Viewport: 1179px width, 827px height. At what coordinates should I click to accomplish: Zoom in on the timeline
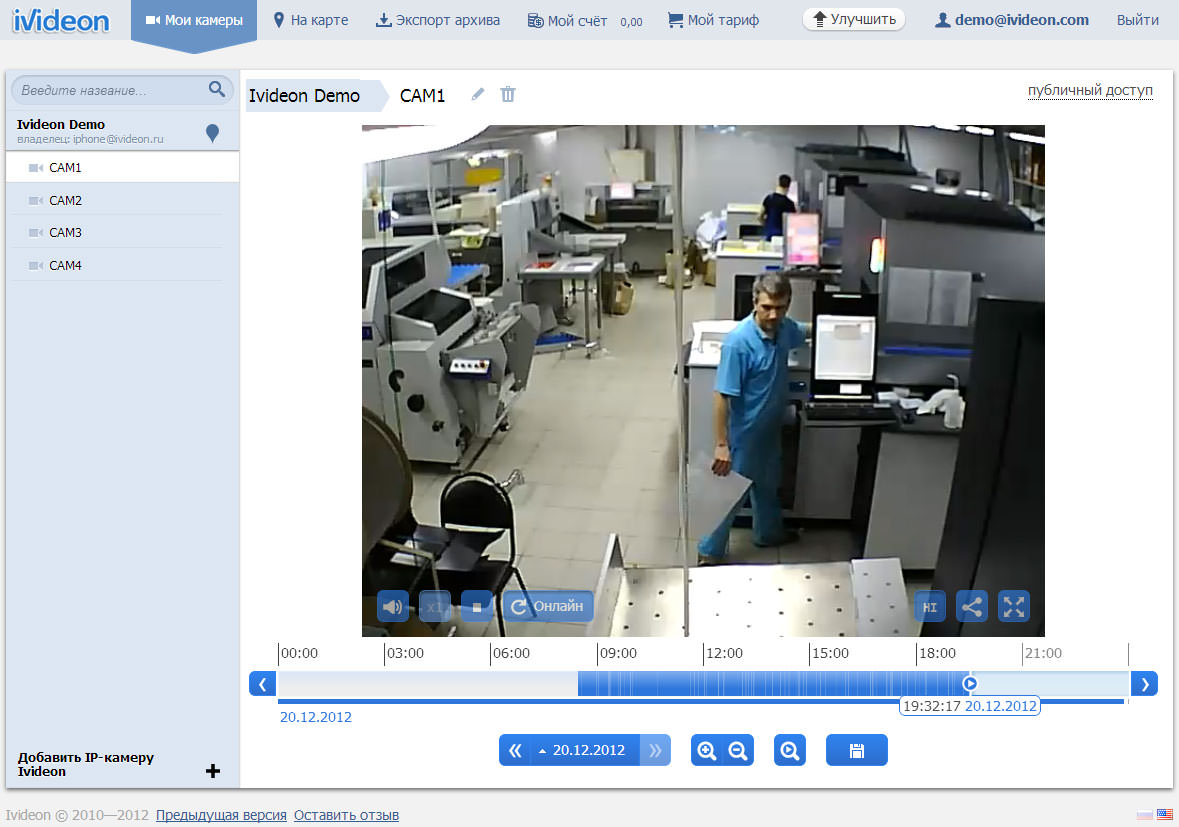click(x=707, y=750)
